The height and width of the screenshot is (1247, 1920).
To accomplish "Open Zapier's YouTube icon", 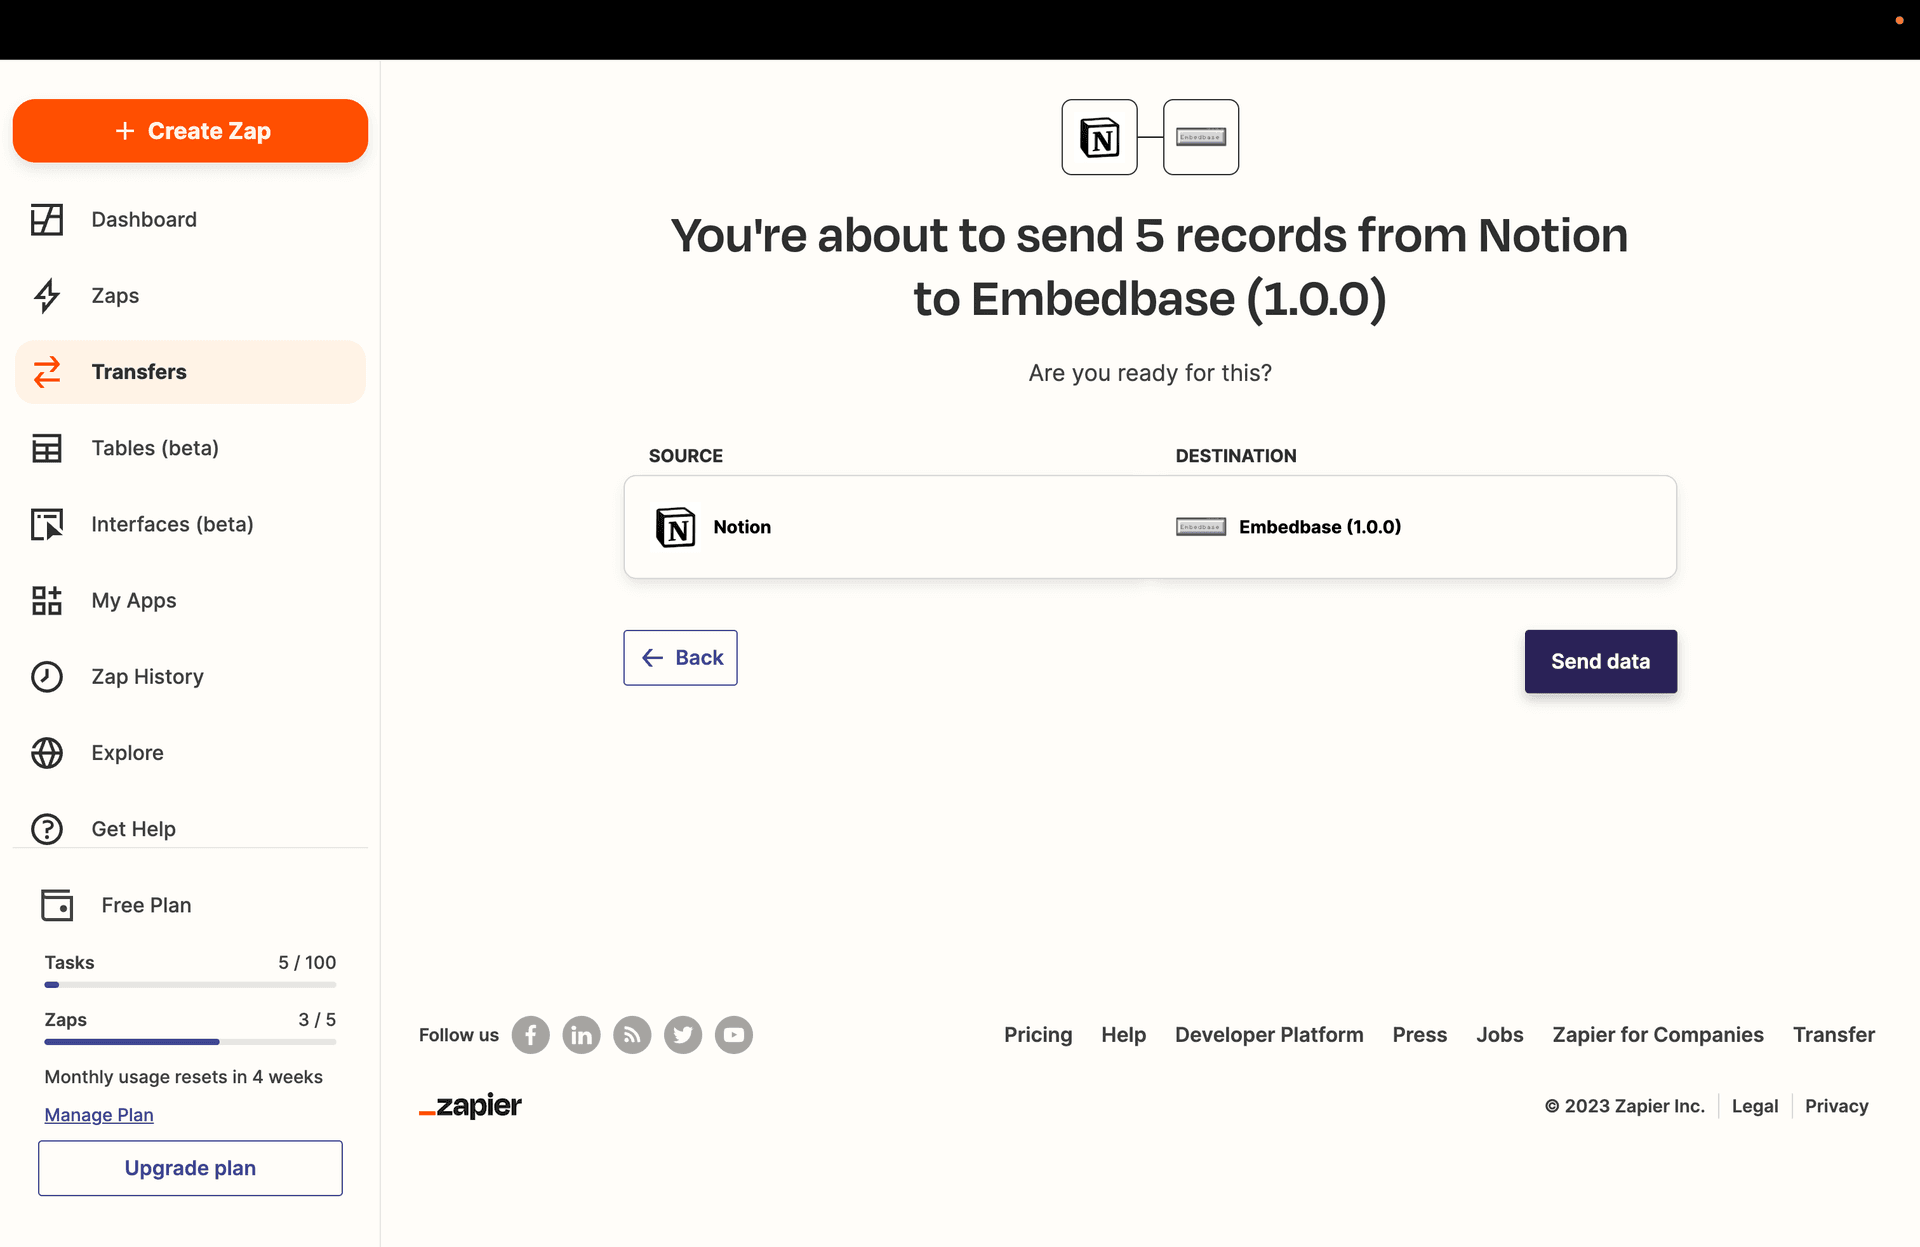I will (734, 1035).
